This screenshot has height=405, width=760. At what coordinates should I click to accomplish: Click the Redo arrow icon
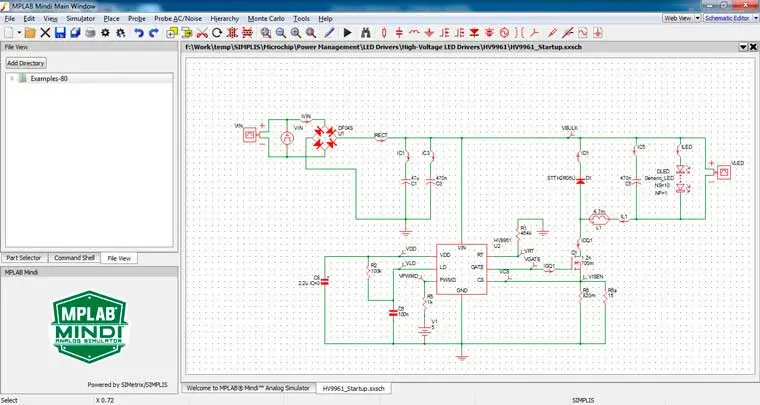point(153,33)
